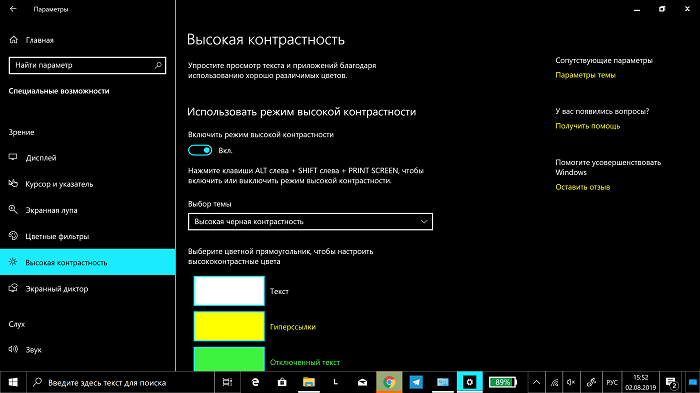Open Дисплей settings via monitor icon
This screenshot has height=393, width=700.
coord(13,157)
